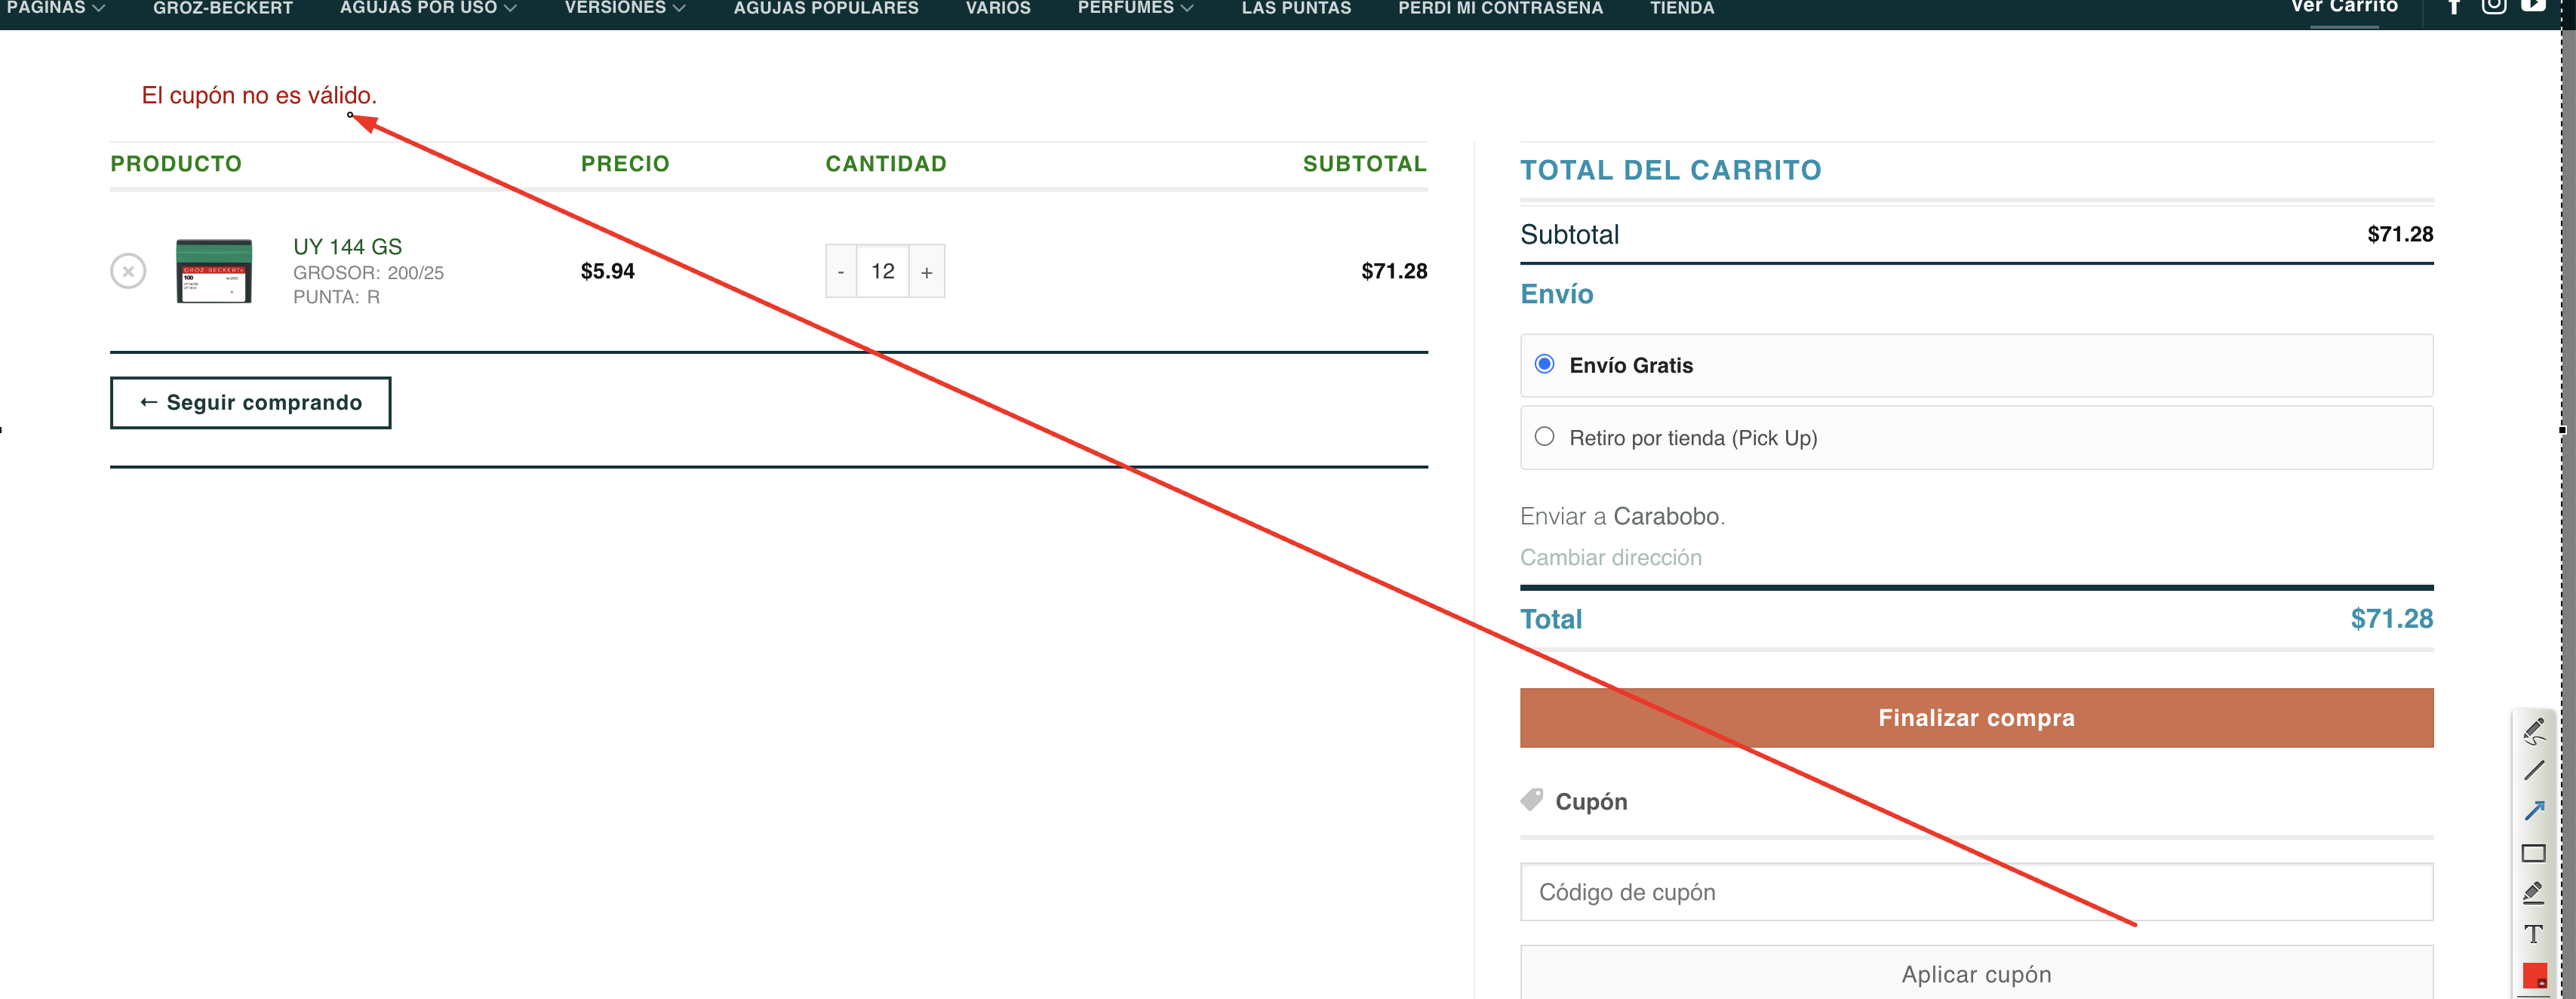Click the $5.94 unit price
2576x999 pixels.
[x=607, y=271]
